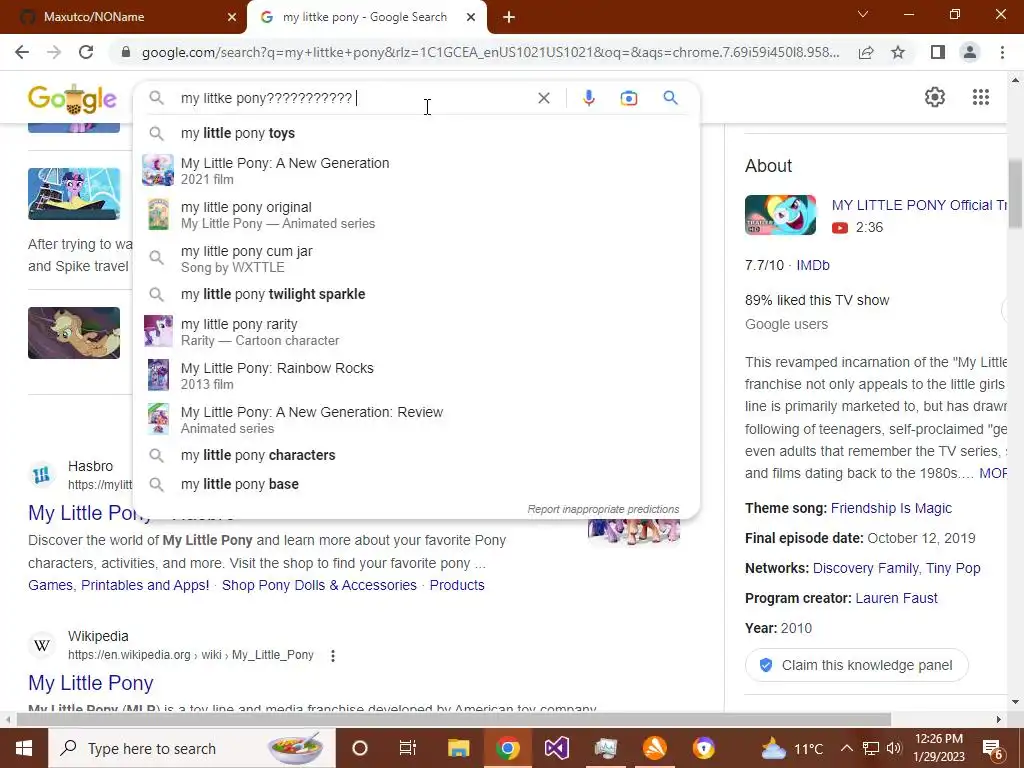Open 'Games, Printables and Apps!' sitelink
This screenshot has width=1024, height=768.
[119, 585]
